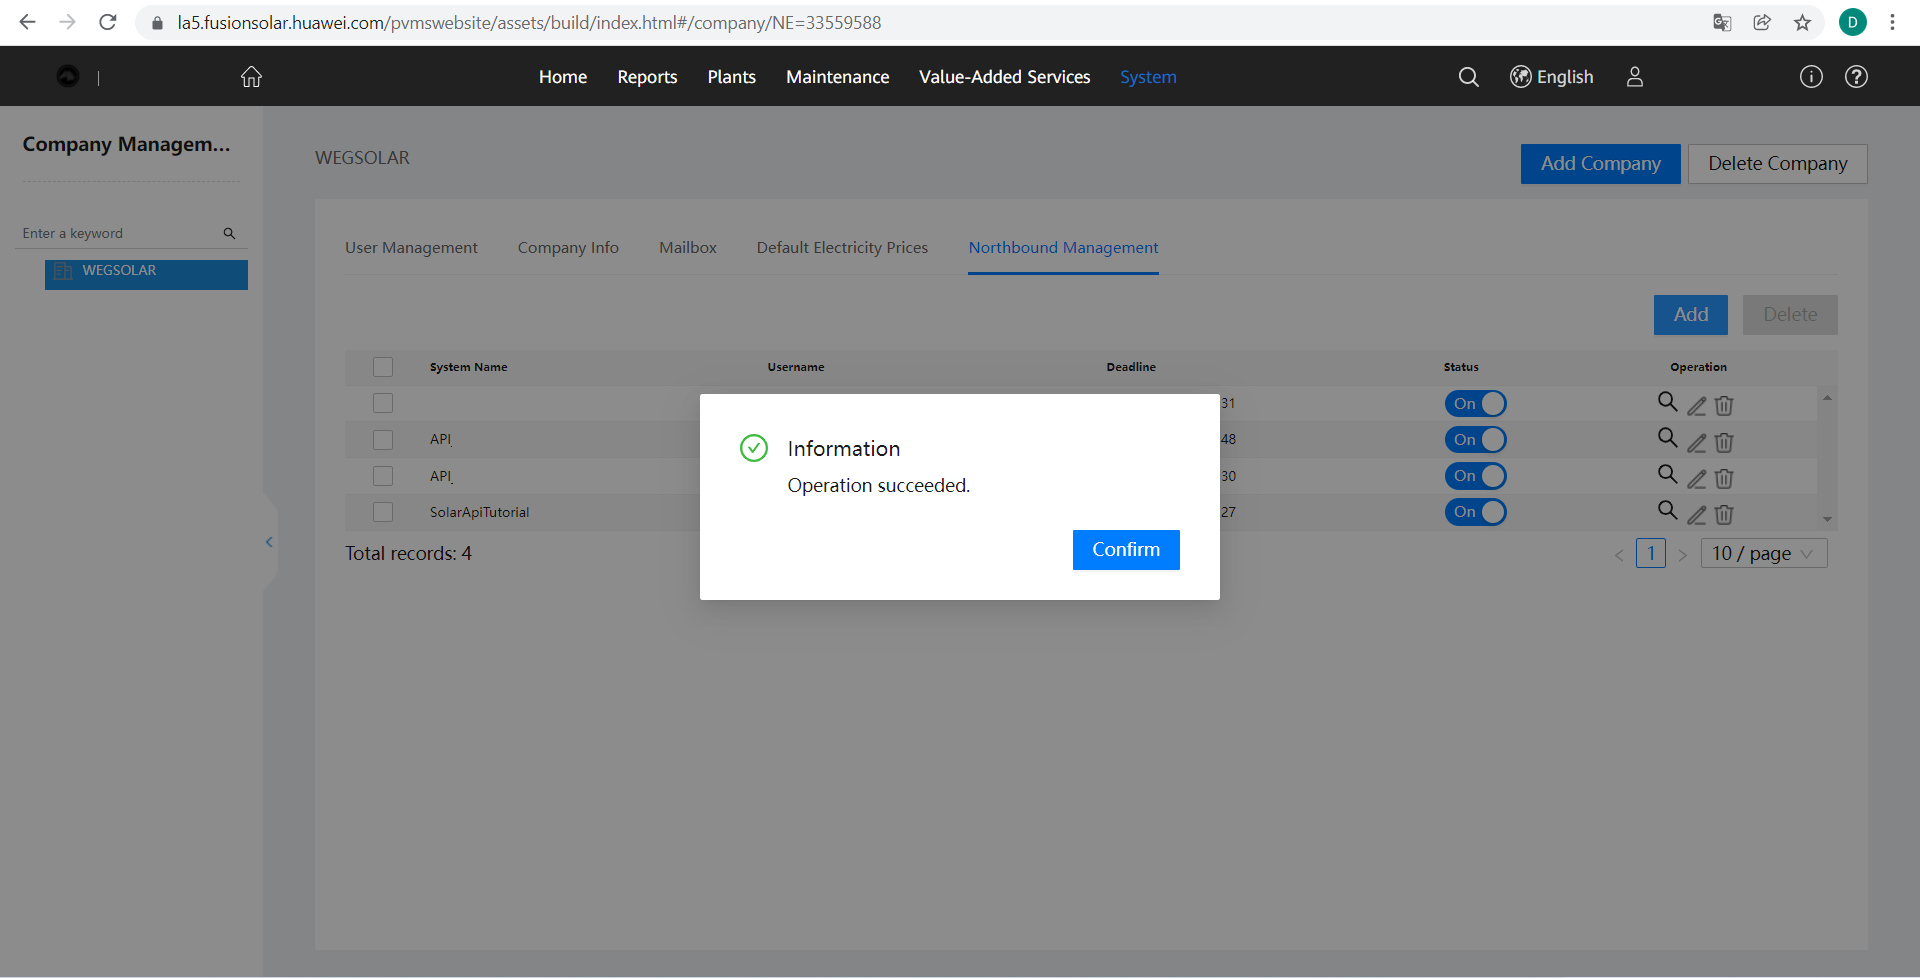1920x978 pixels.
Task: Select all rows via header checkbox
Action: (x=383, y=367)
